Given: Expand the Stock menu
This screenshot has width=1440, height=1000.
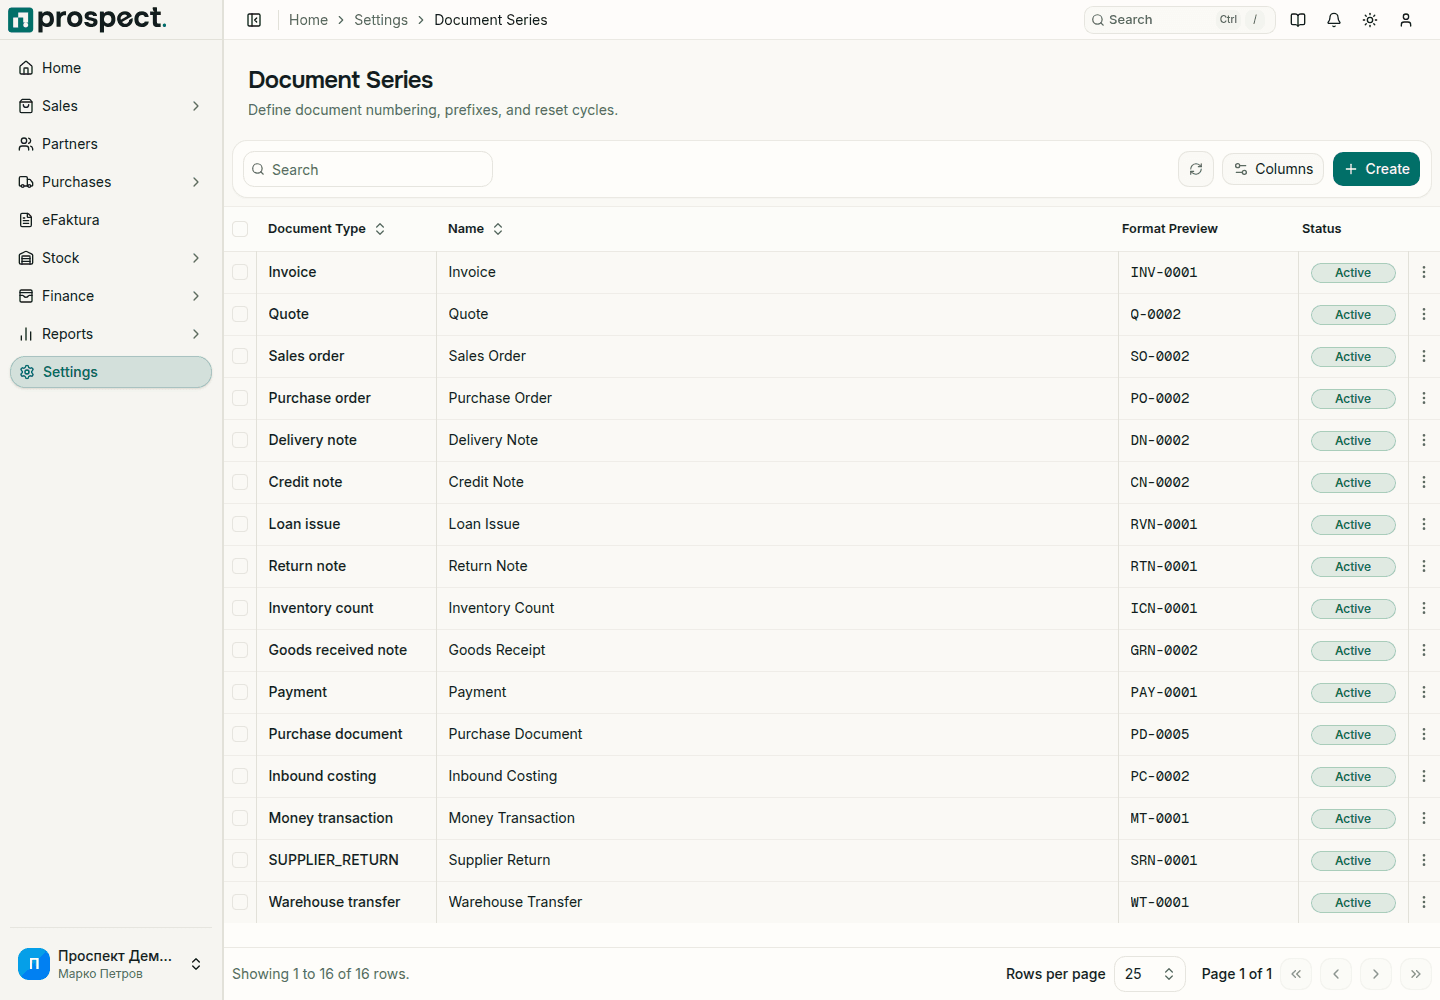Looking at the screenshot, I should 111,258.
